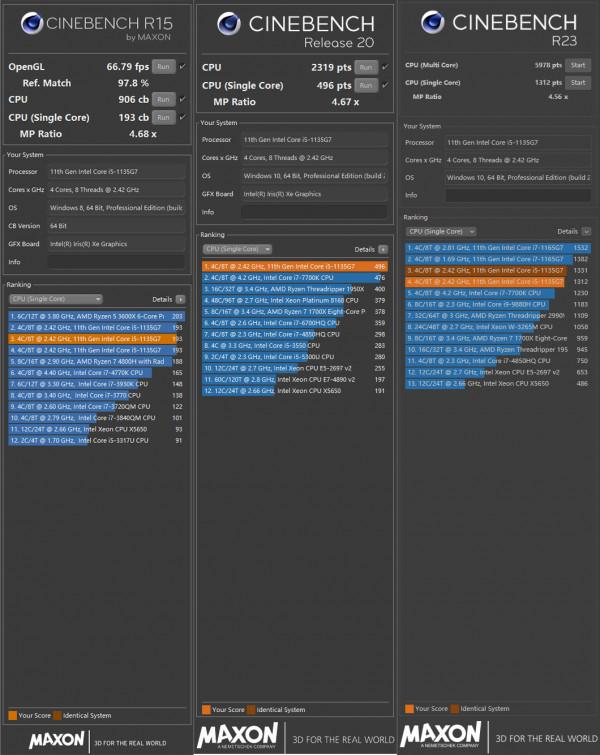
Task: Select the AMD Ryzen 7 4800H row in R15
Action: (x=96, y=361)
